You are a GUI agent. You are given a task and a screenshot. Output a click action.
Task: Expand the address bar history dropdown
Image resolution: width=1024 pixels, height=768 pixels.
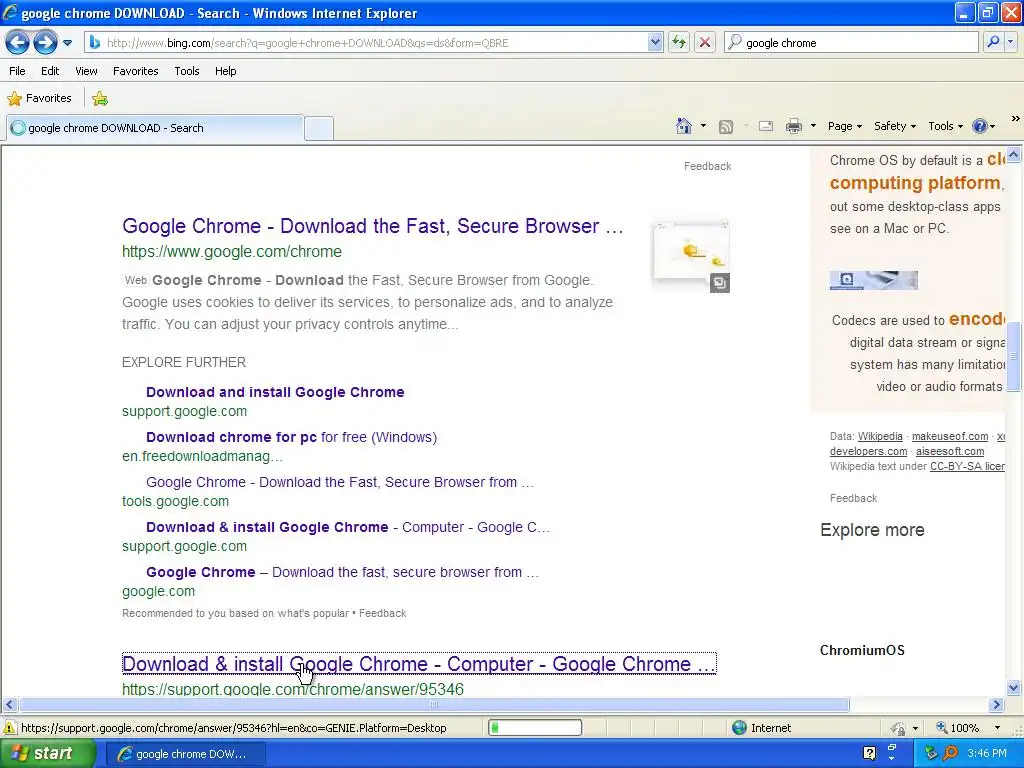tap(655, 43)
